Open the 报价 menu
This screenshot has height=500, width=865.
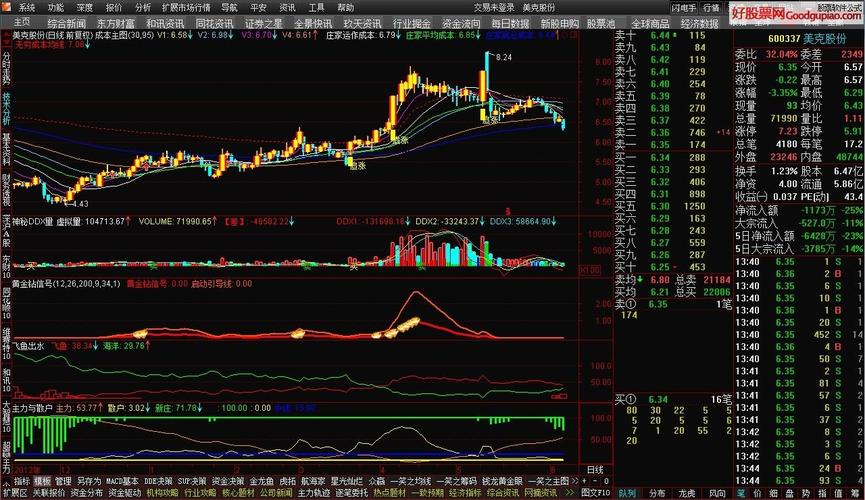pos(114,7)
